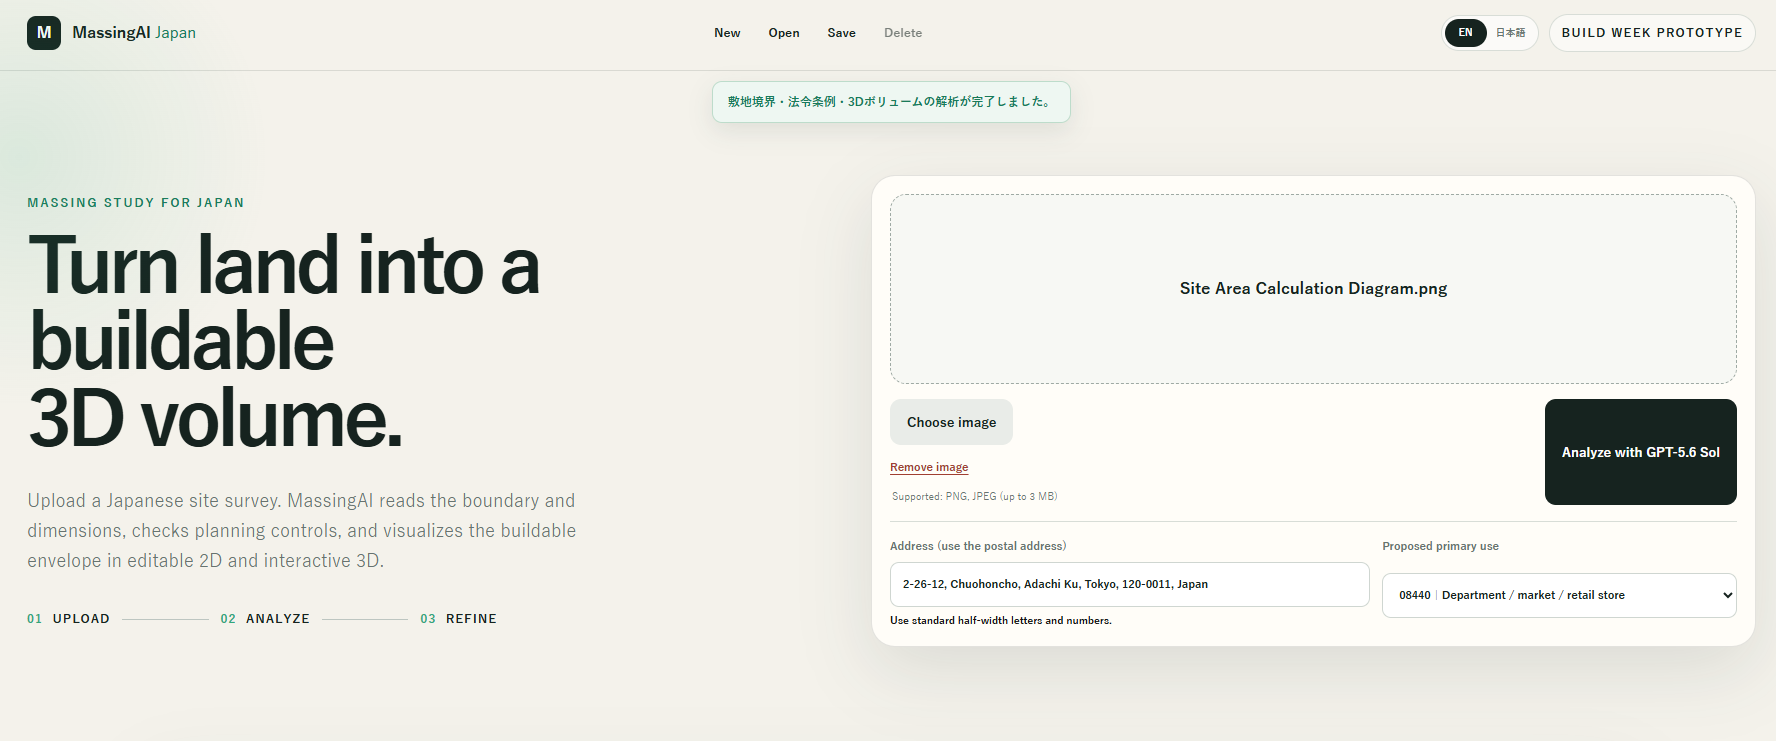Click the Build Week Prototype badge
The height and width of the screenshot is (741, 1776).
(x=1652, y=33)
